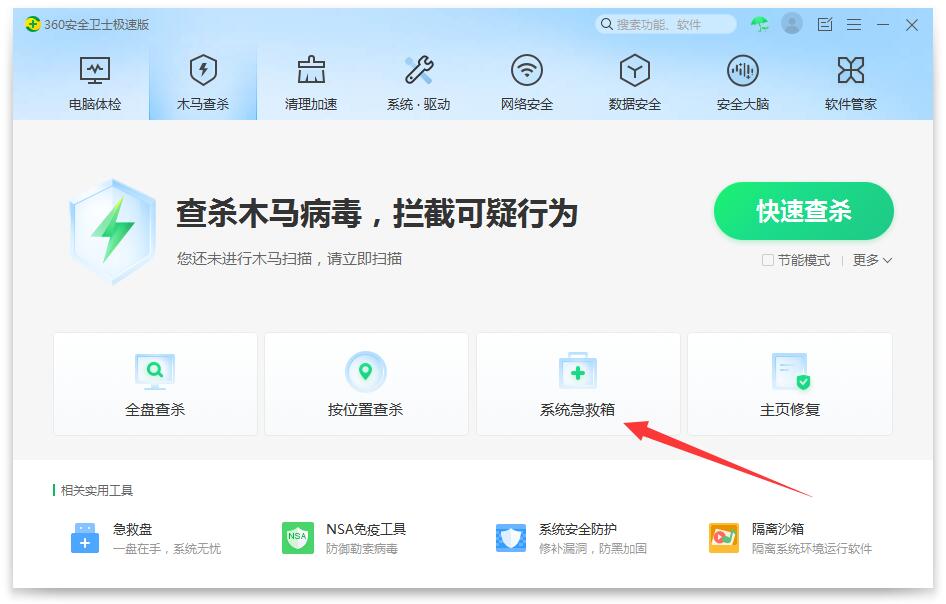Image resolution: width=946 pixels, height=604 pixels.
Task: Switch to 系统·驱动 tab label
Action: [419, 104]
